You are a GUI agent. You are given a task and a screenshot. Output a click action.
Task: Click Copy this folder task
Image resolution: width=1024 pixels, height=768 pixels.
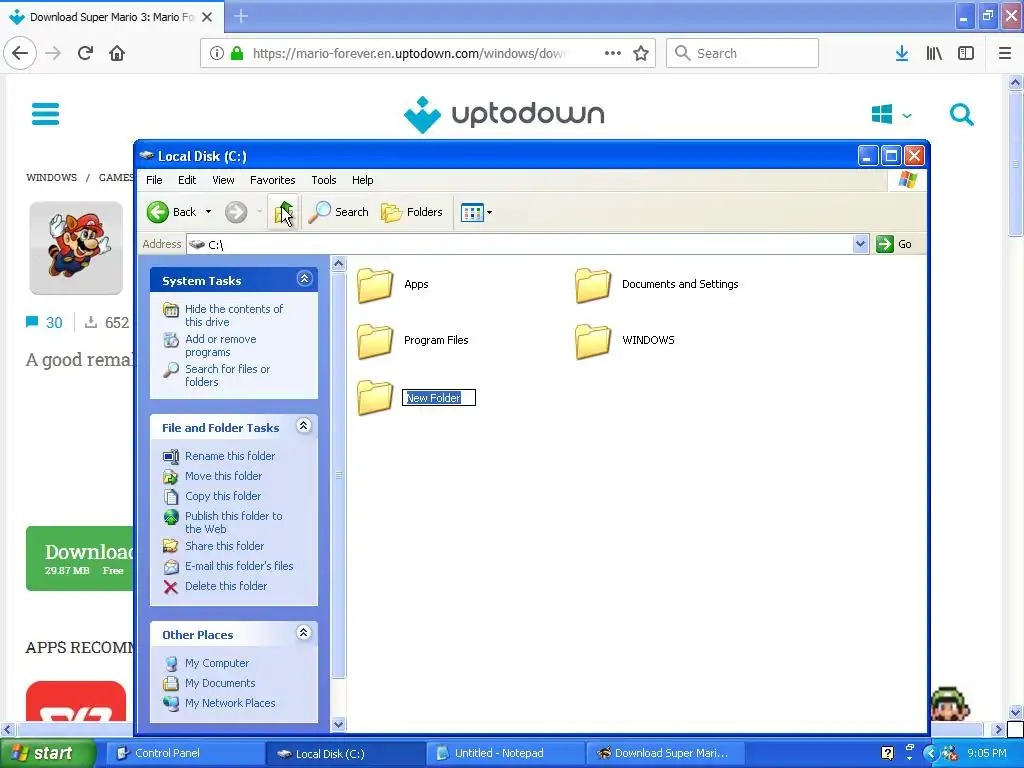223,496
